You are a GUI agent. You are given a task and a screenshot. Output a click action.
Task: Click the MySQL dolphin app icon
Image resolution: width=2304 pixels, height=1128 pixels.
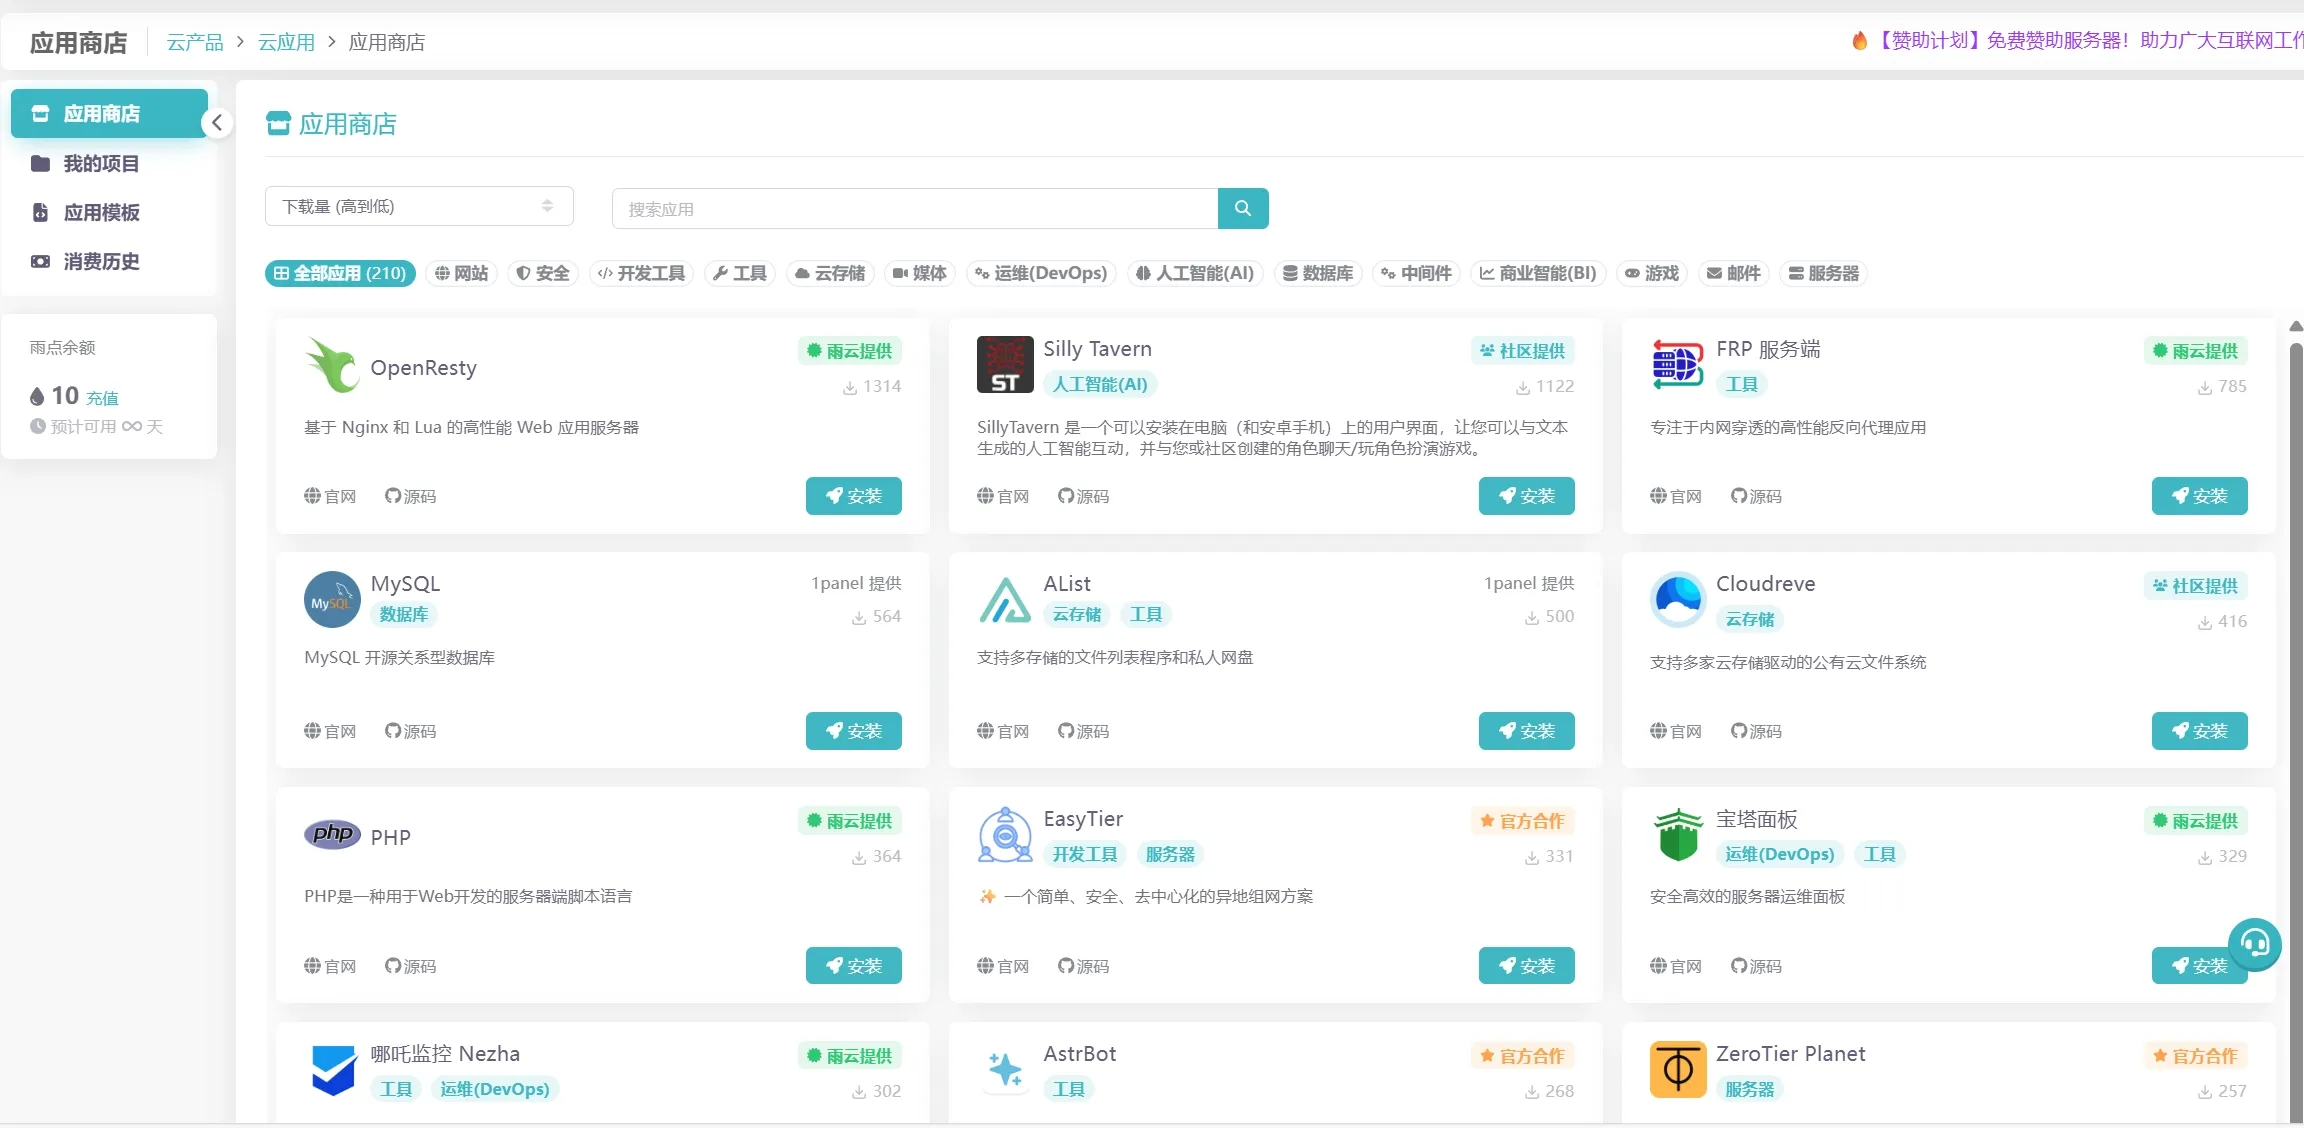pos(331,598)
